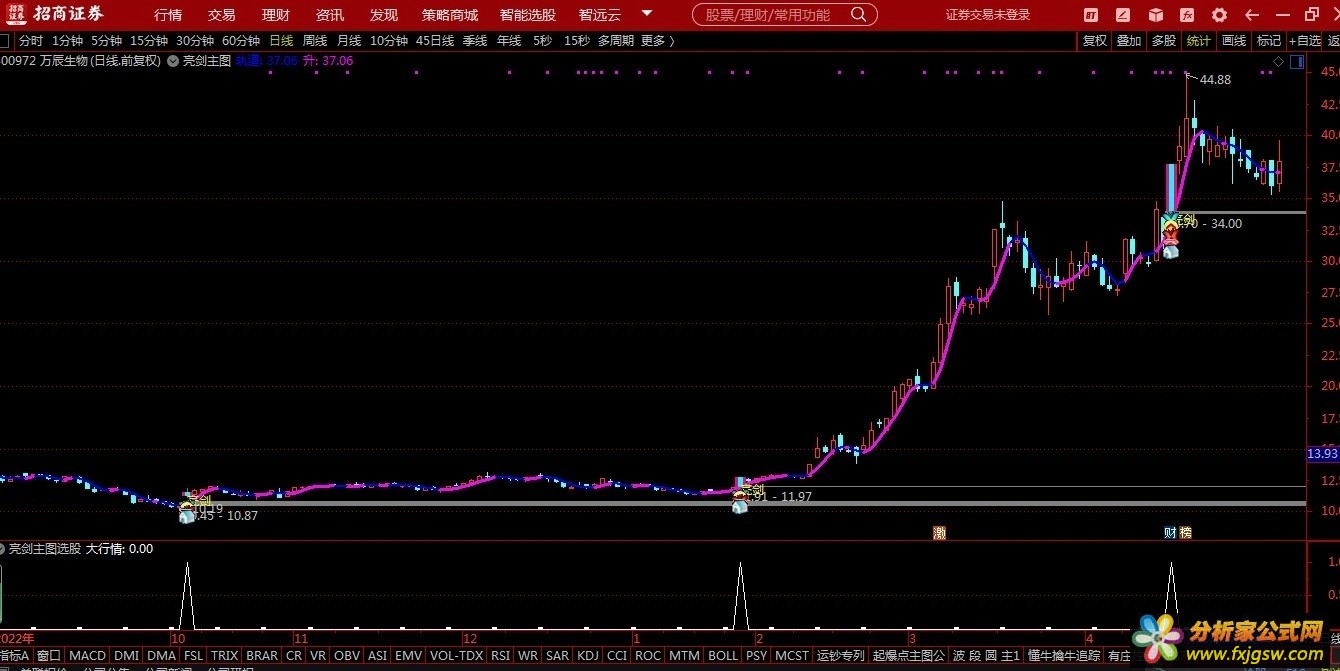Select the BOLL indicator tab
This screenshot has width=1340, height=671.
click(x=722, y=656)
